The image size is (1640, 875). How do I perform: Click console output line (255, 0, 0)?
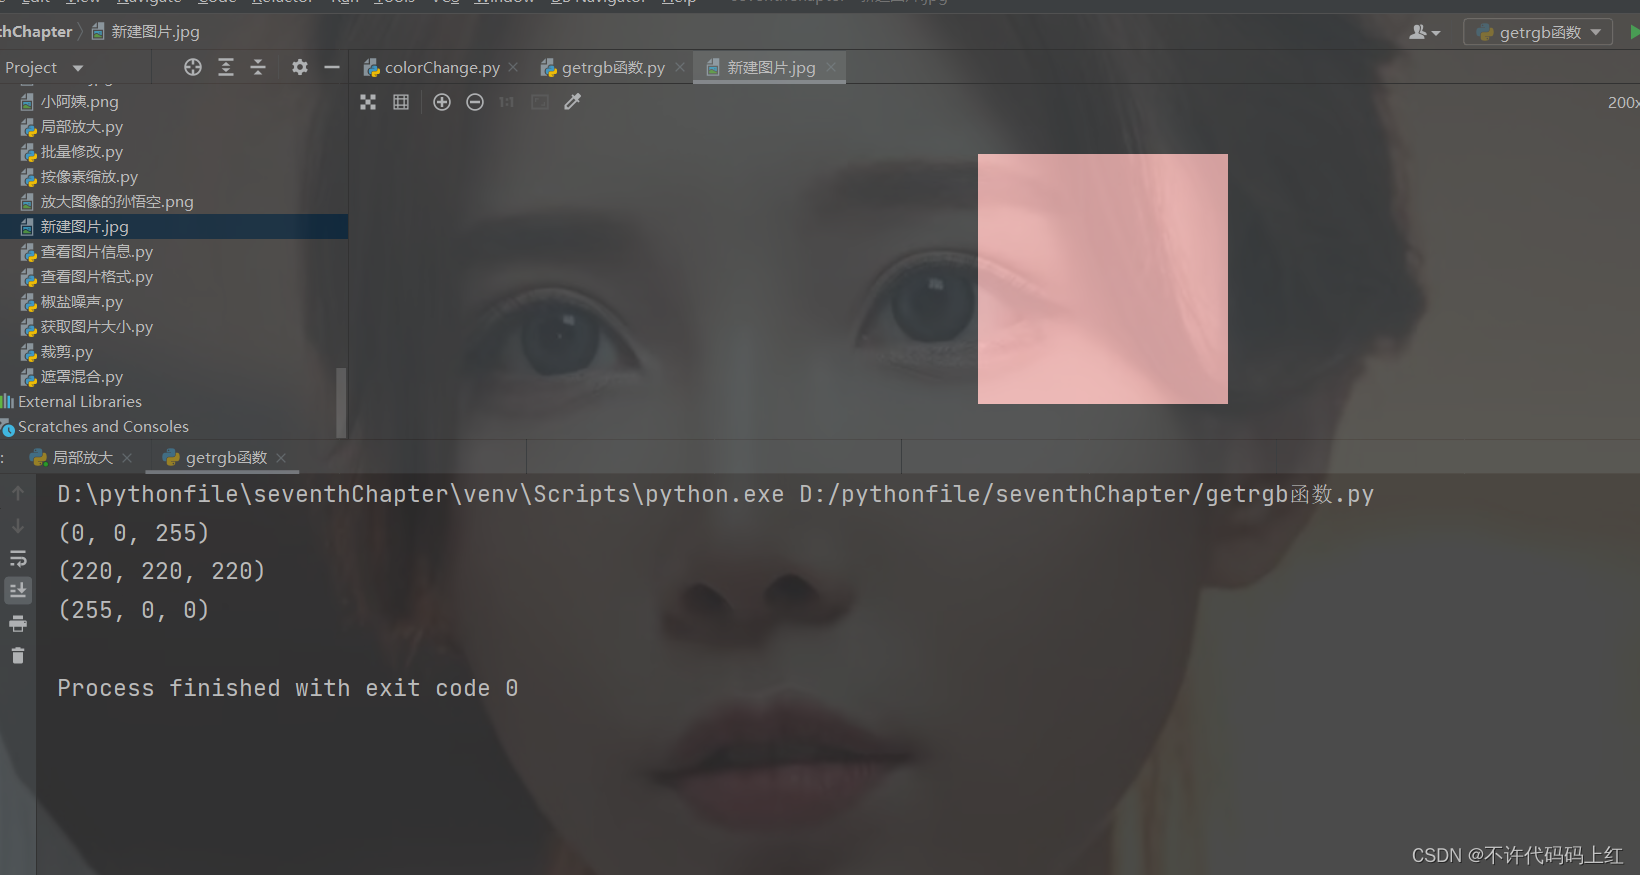pyautogui.click(x=134, y=610)
